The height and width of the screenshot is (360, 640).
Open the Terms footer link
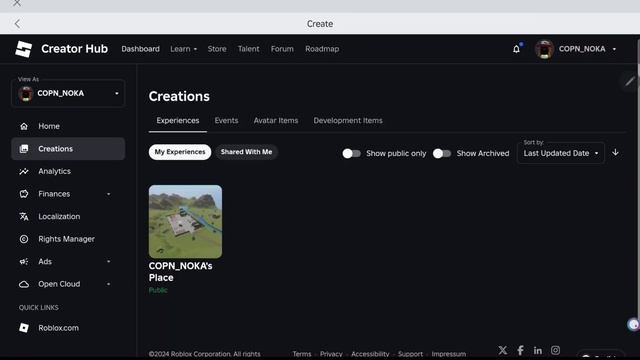tap(302, 354)
